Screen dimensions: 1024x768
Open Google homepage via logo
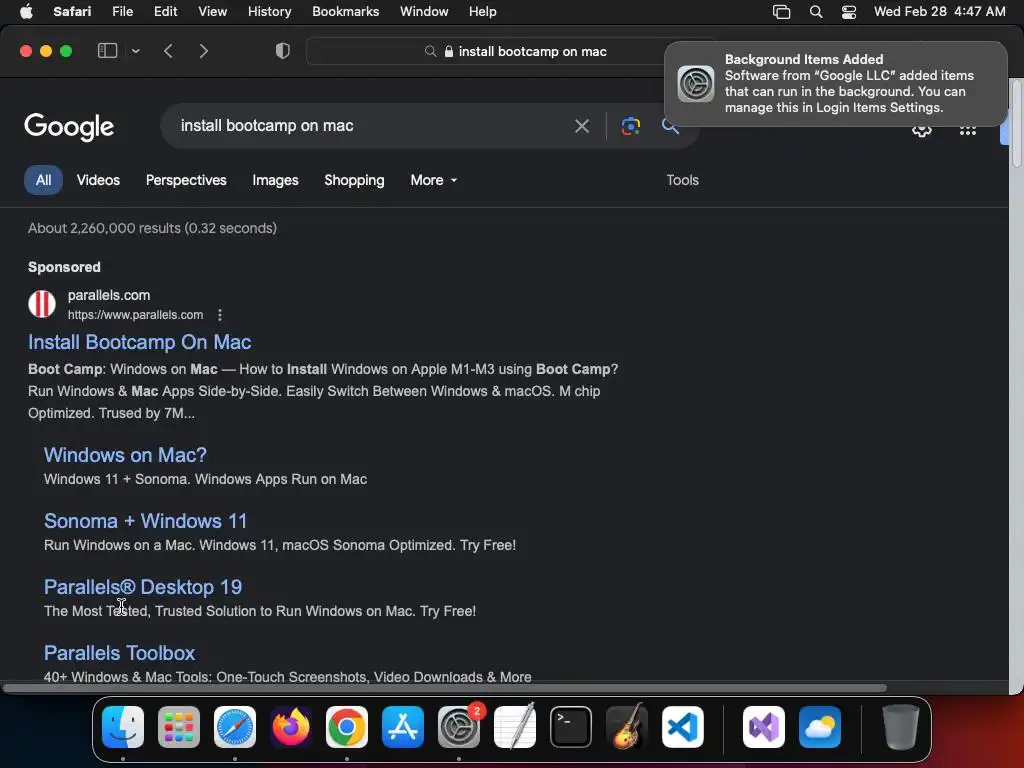pos(69,127)
